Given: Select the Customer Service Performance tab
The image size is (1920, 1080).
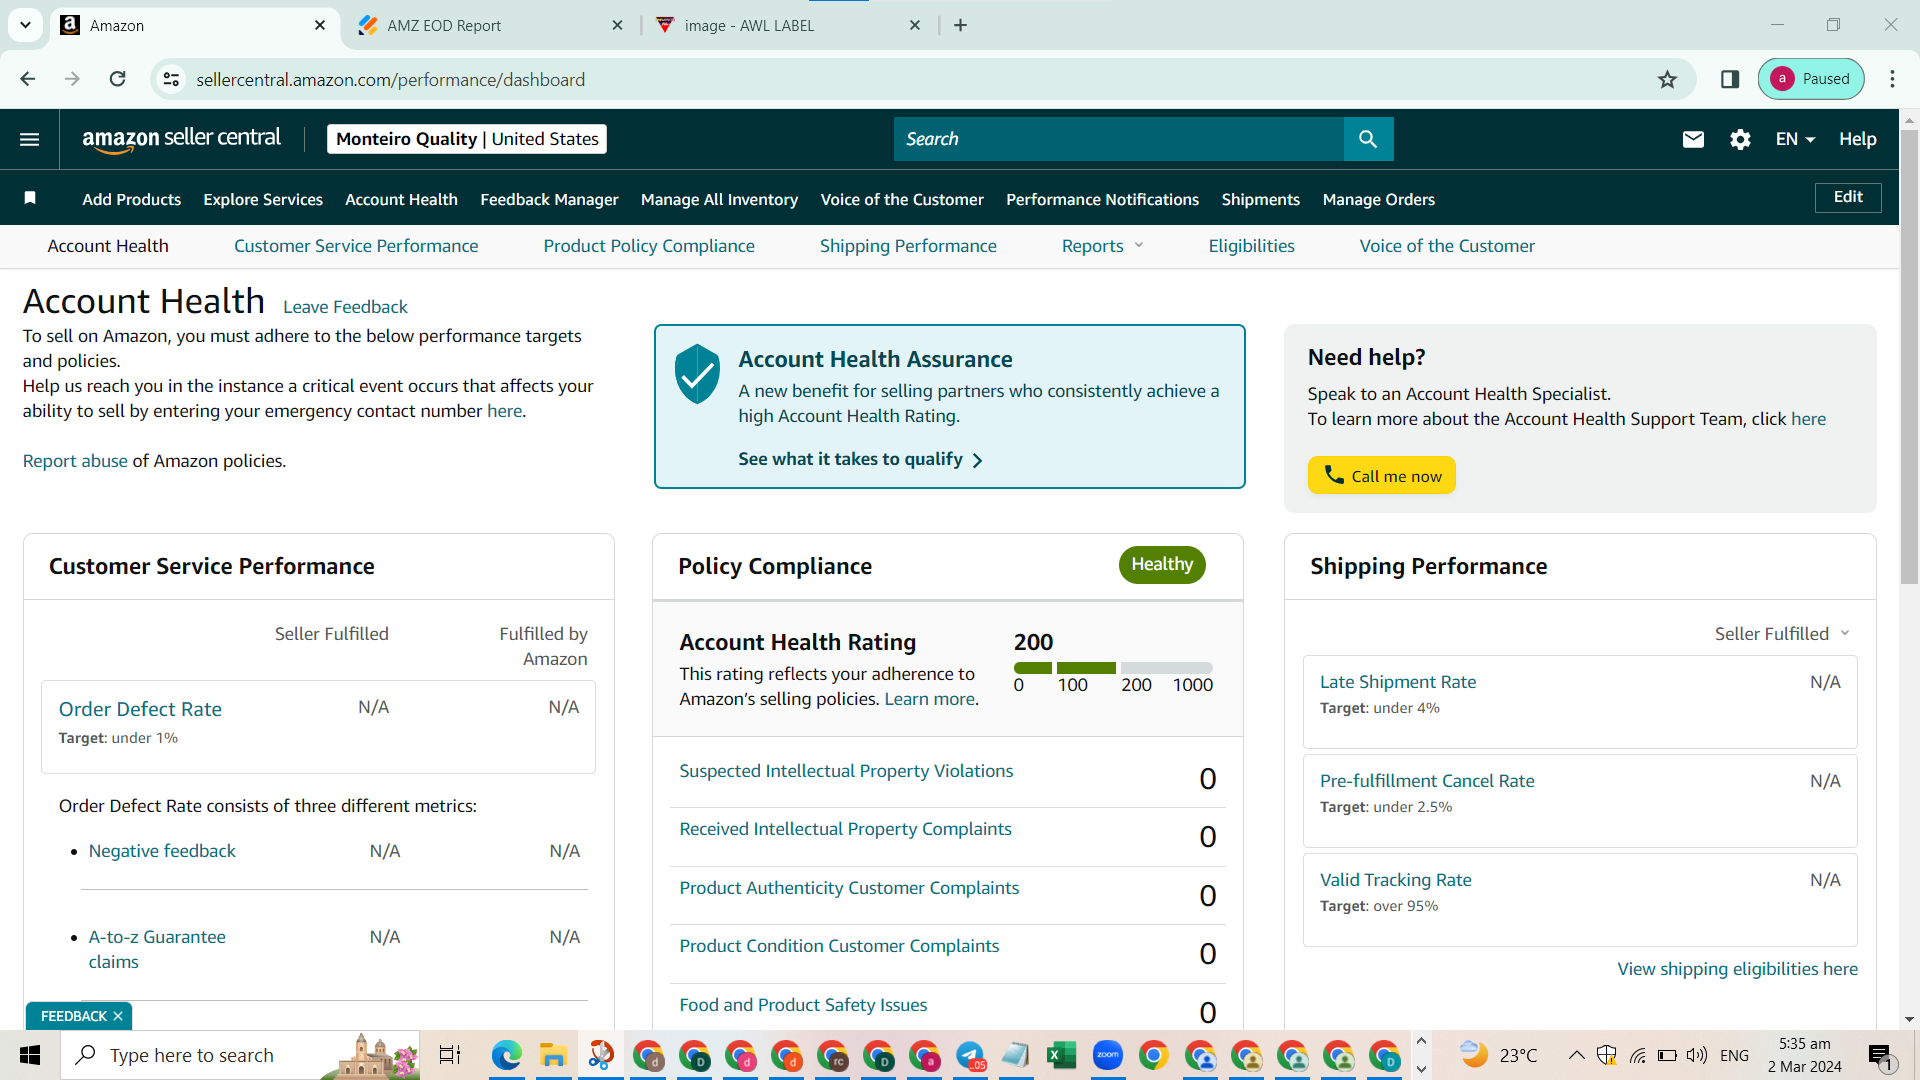Looking at the screenshot, I should [x=356, y=246].
